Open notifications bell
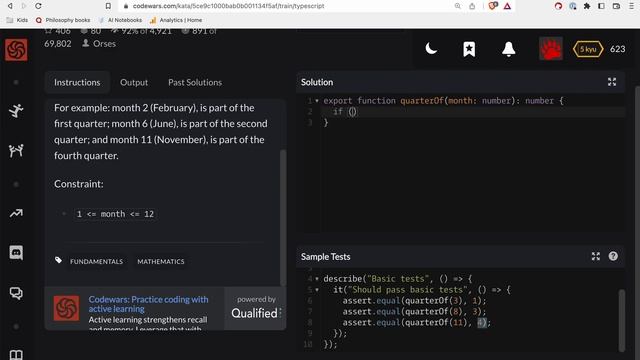This screenshot has width=640, height=360. (x=509, y=49)
